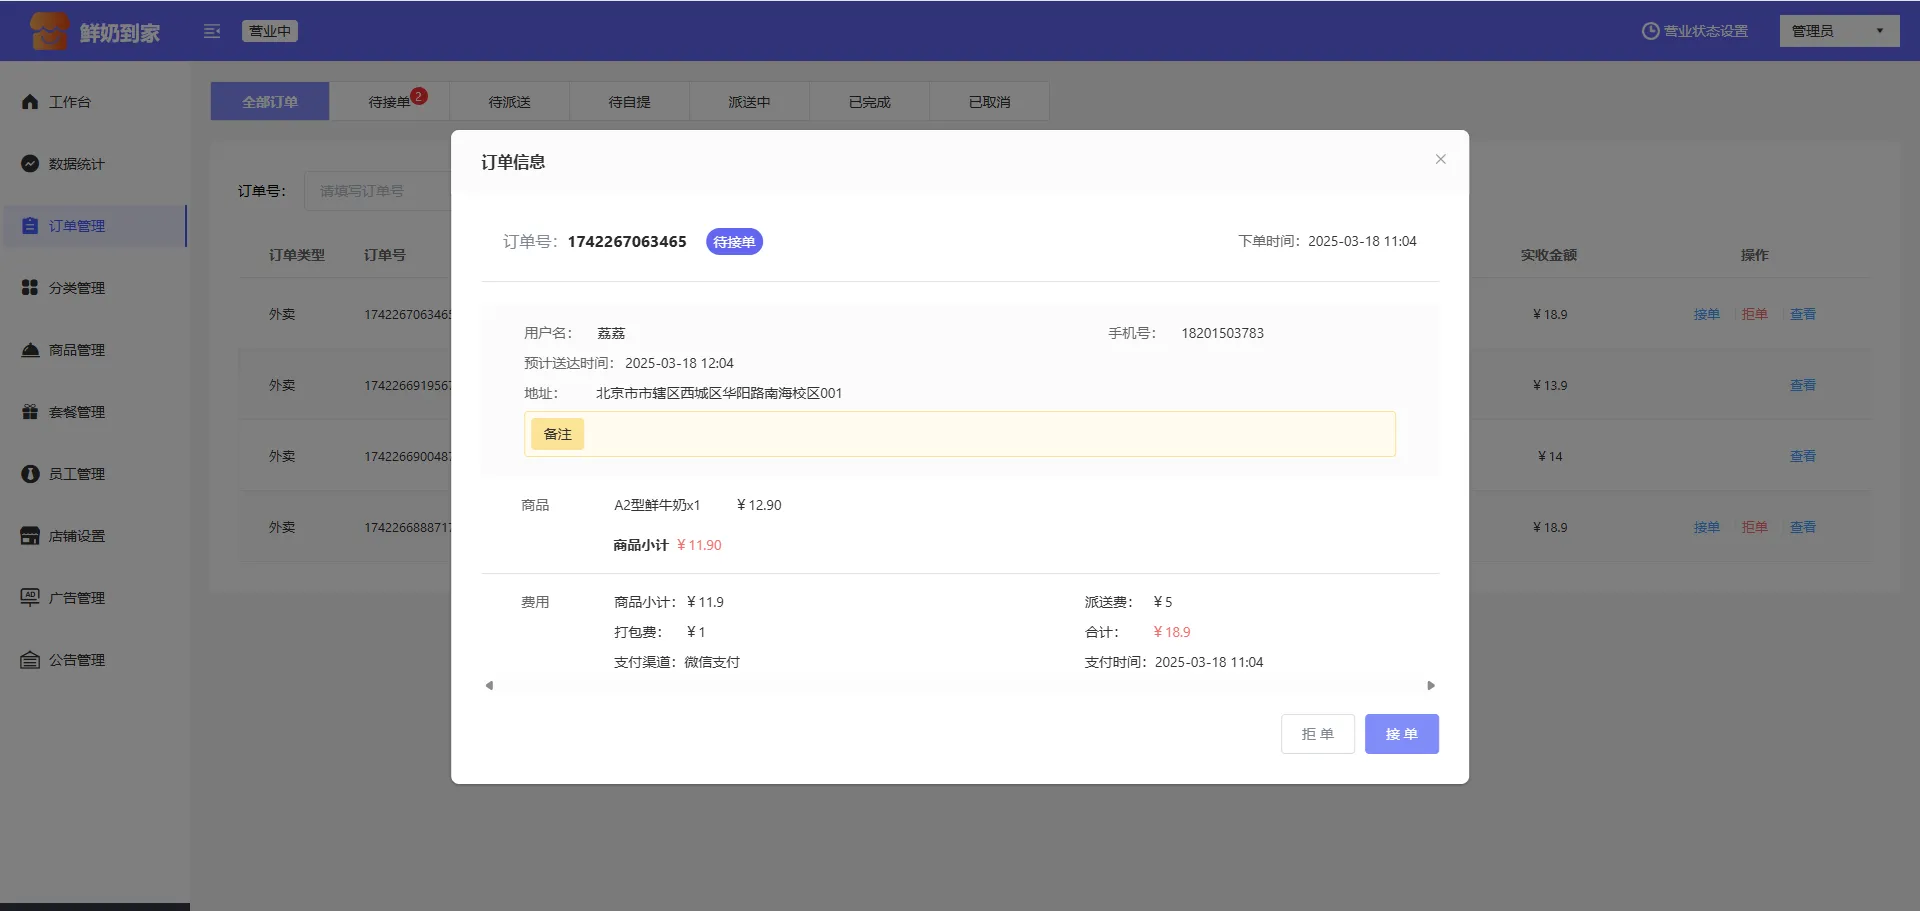Click the left arrow of the horizontal scrollbar
The height and width of the screenshot is (911, 1920).
489,686
